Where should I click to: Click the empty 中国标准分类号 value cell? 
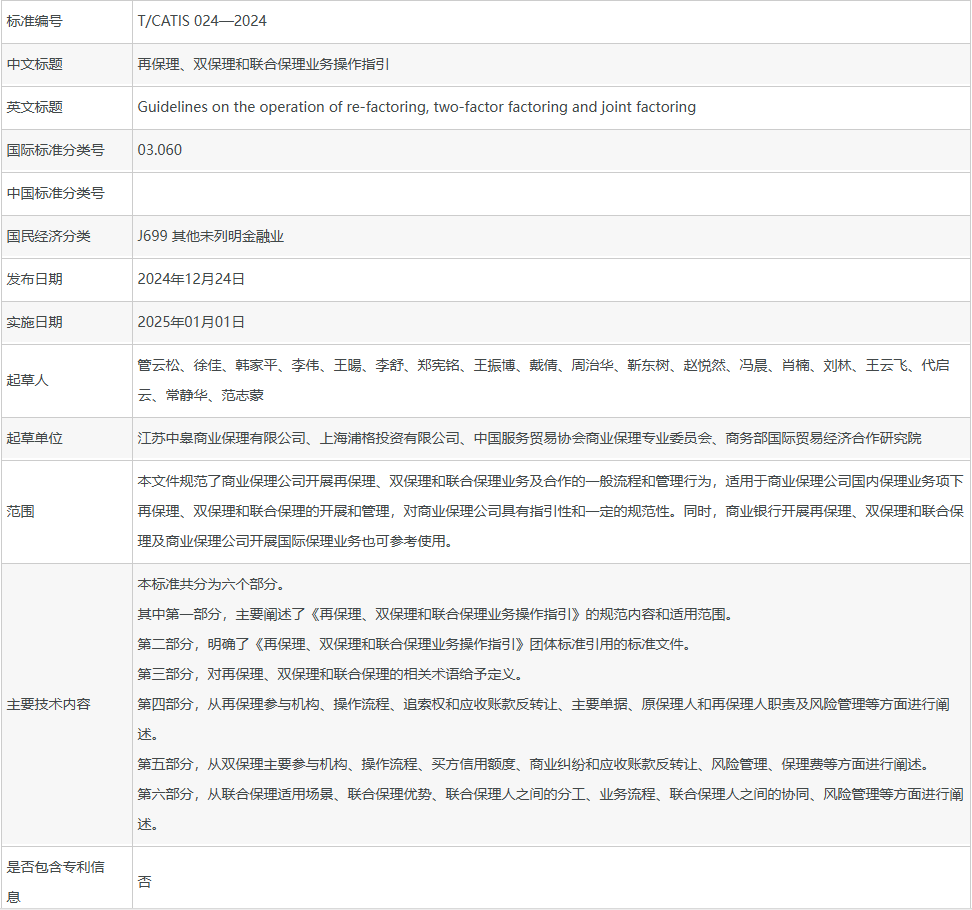(550, 193)
